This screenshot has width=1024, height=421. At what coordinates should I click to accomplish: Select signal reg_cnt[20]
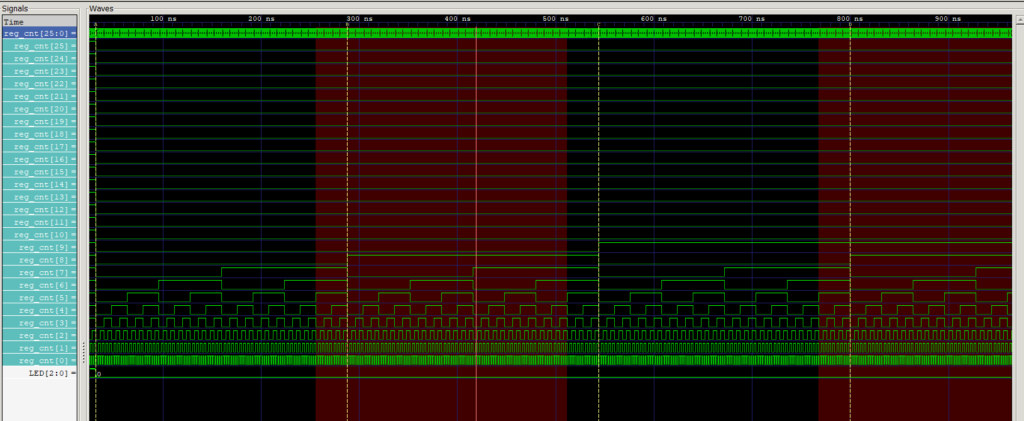(x=39, y=109)
